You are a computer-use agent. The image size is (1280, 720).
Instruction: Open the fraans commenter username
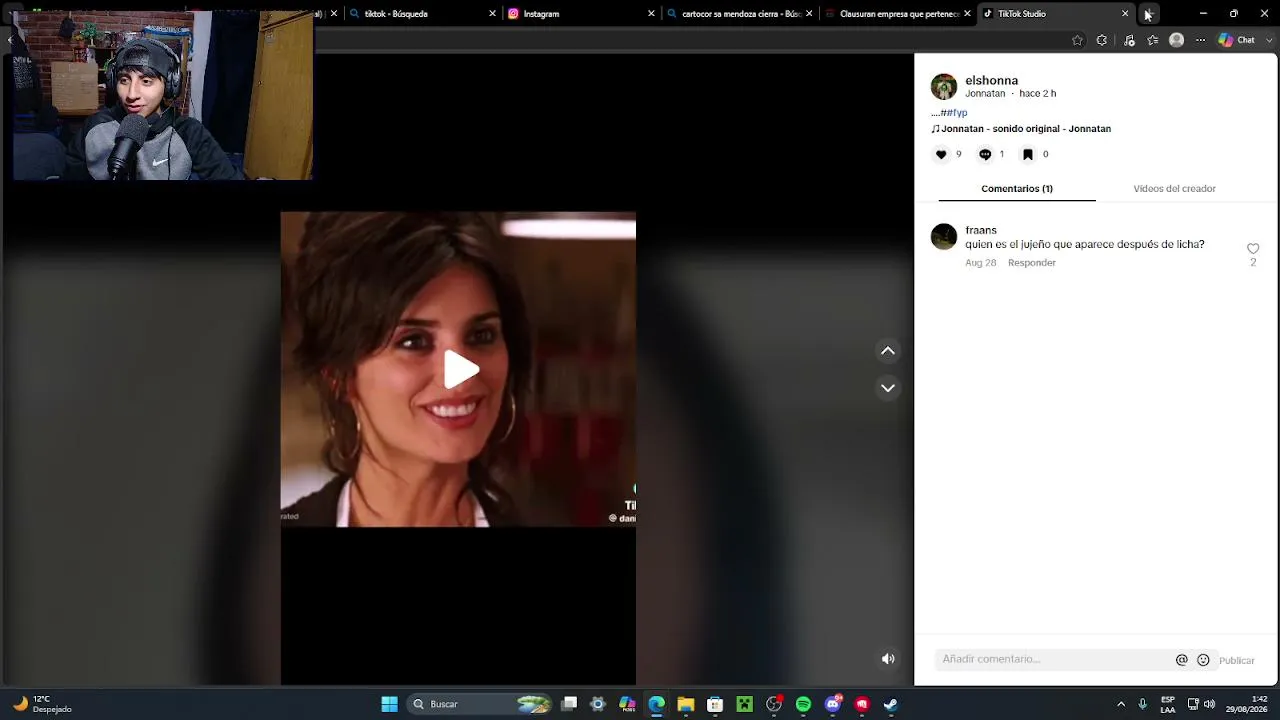point(981,230)
